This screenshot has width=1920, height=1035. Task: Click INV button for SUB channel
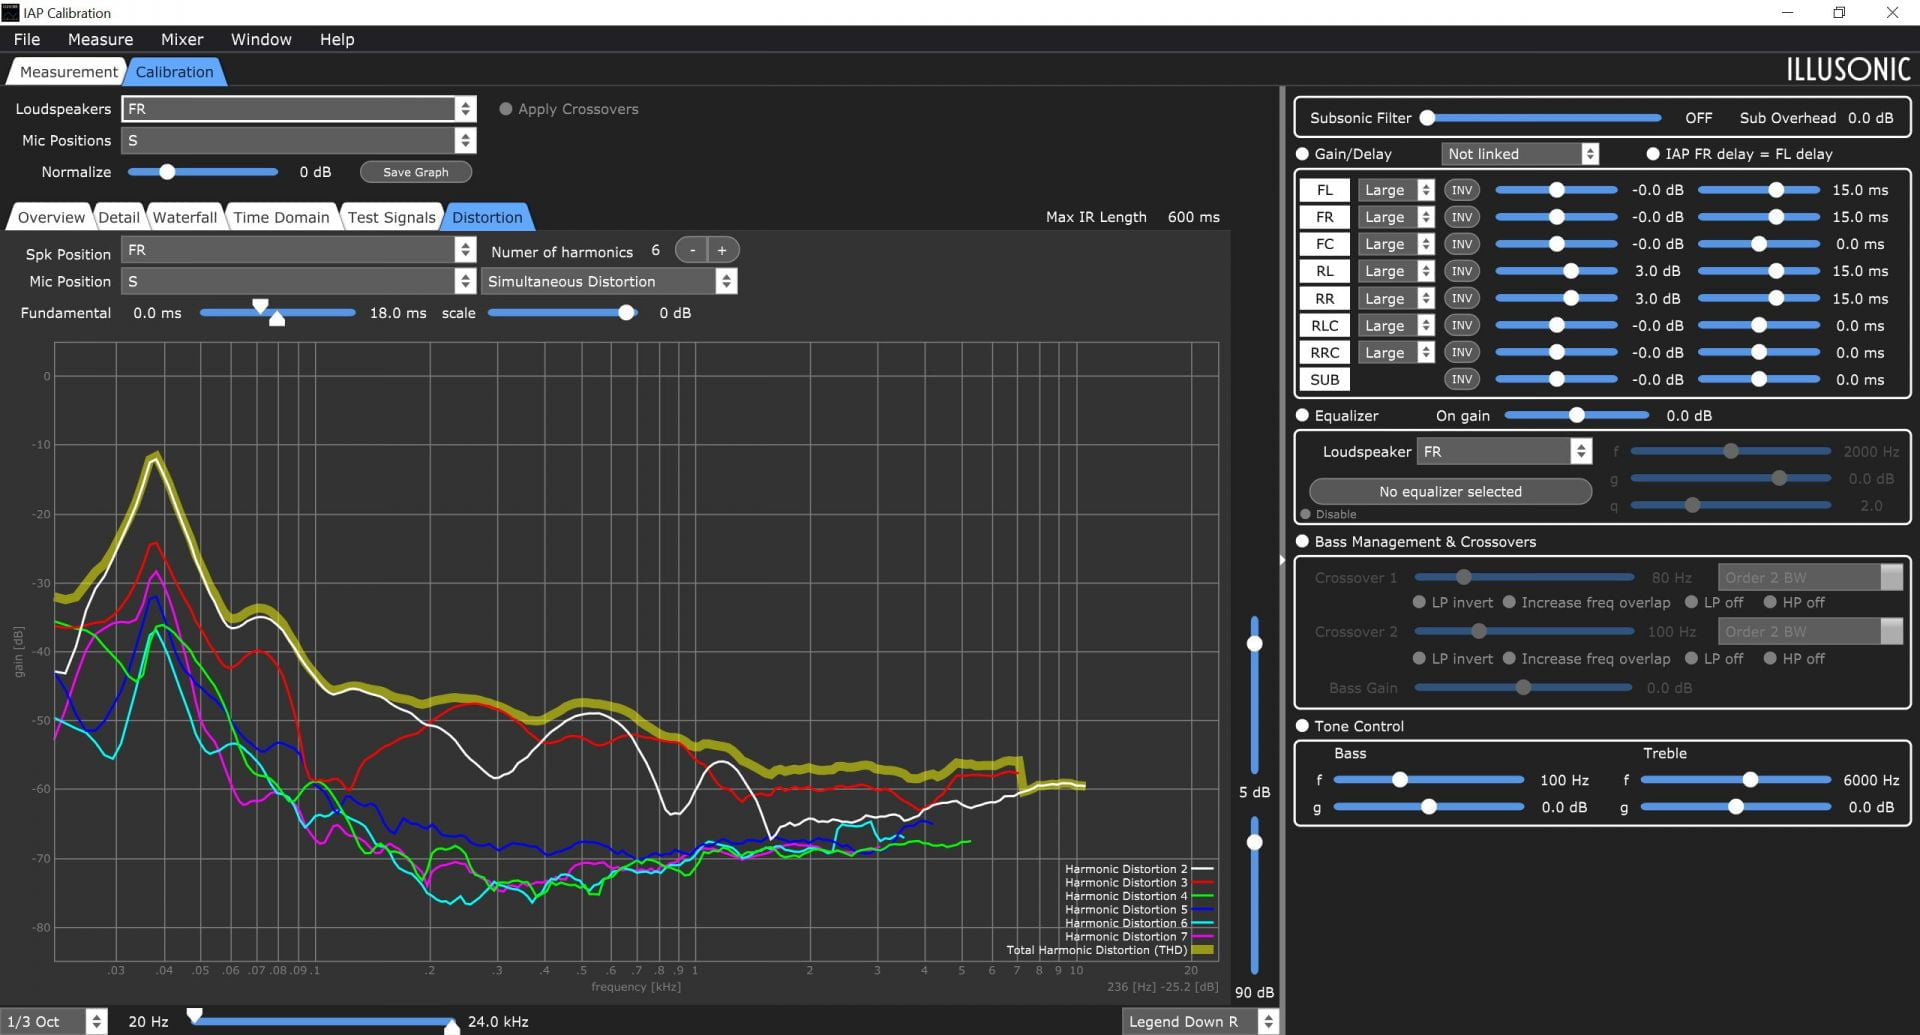pos(1461,379)
